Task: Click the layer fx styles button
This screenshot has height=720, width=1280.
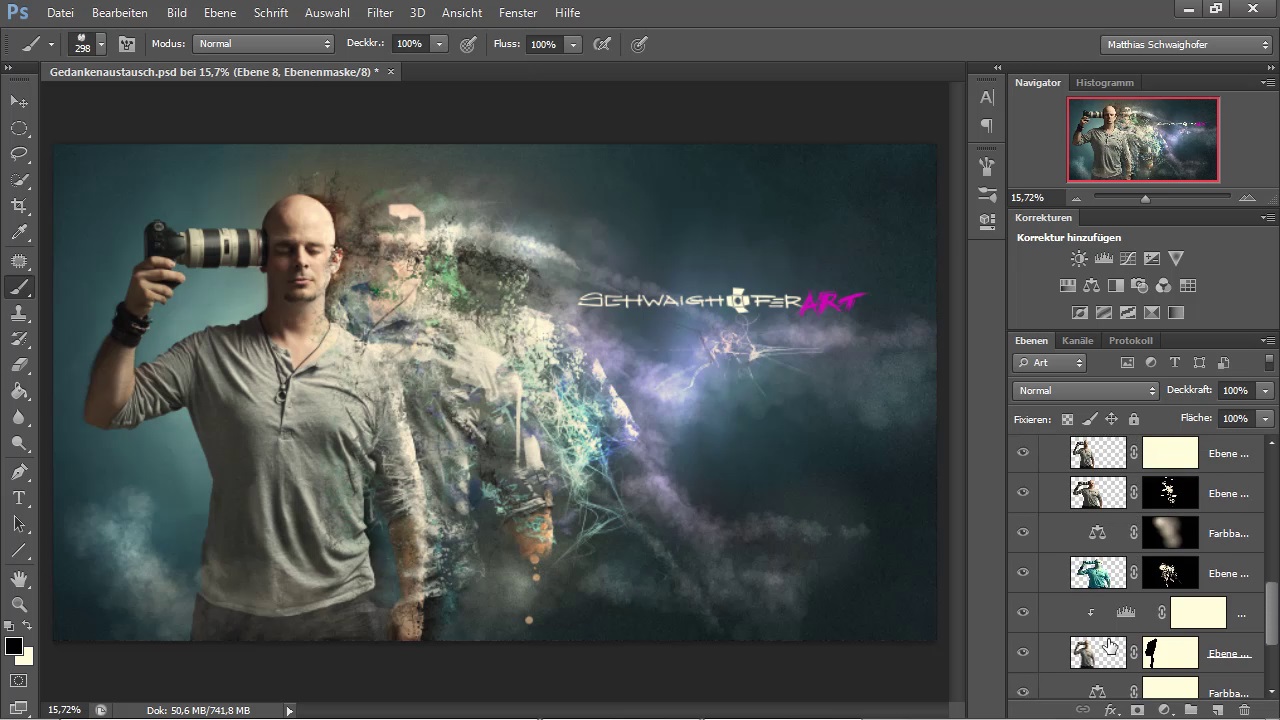Action: 1110,710
